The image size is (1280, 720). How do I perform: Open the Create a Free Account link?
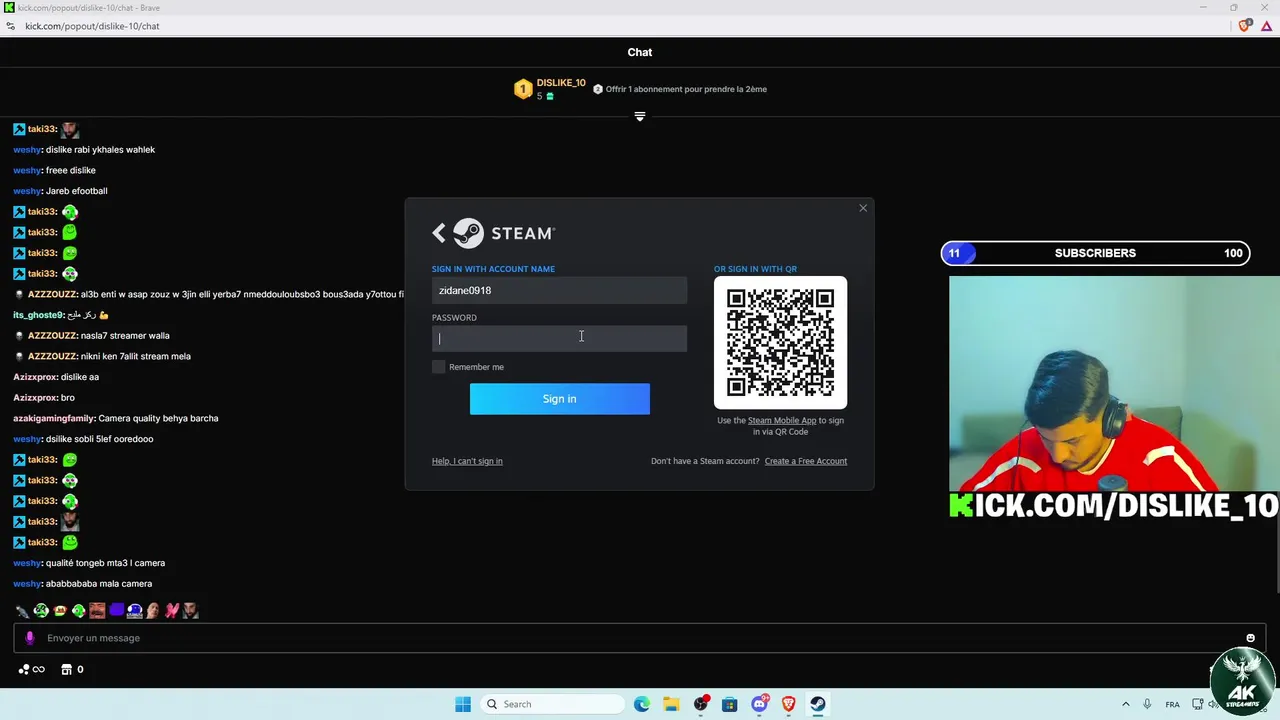coord(805,461)
